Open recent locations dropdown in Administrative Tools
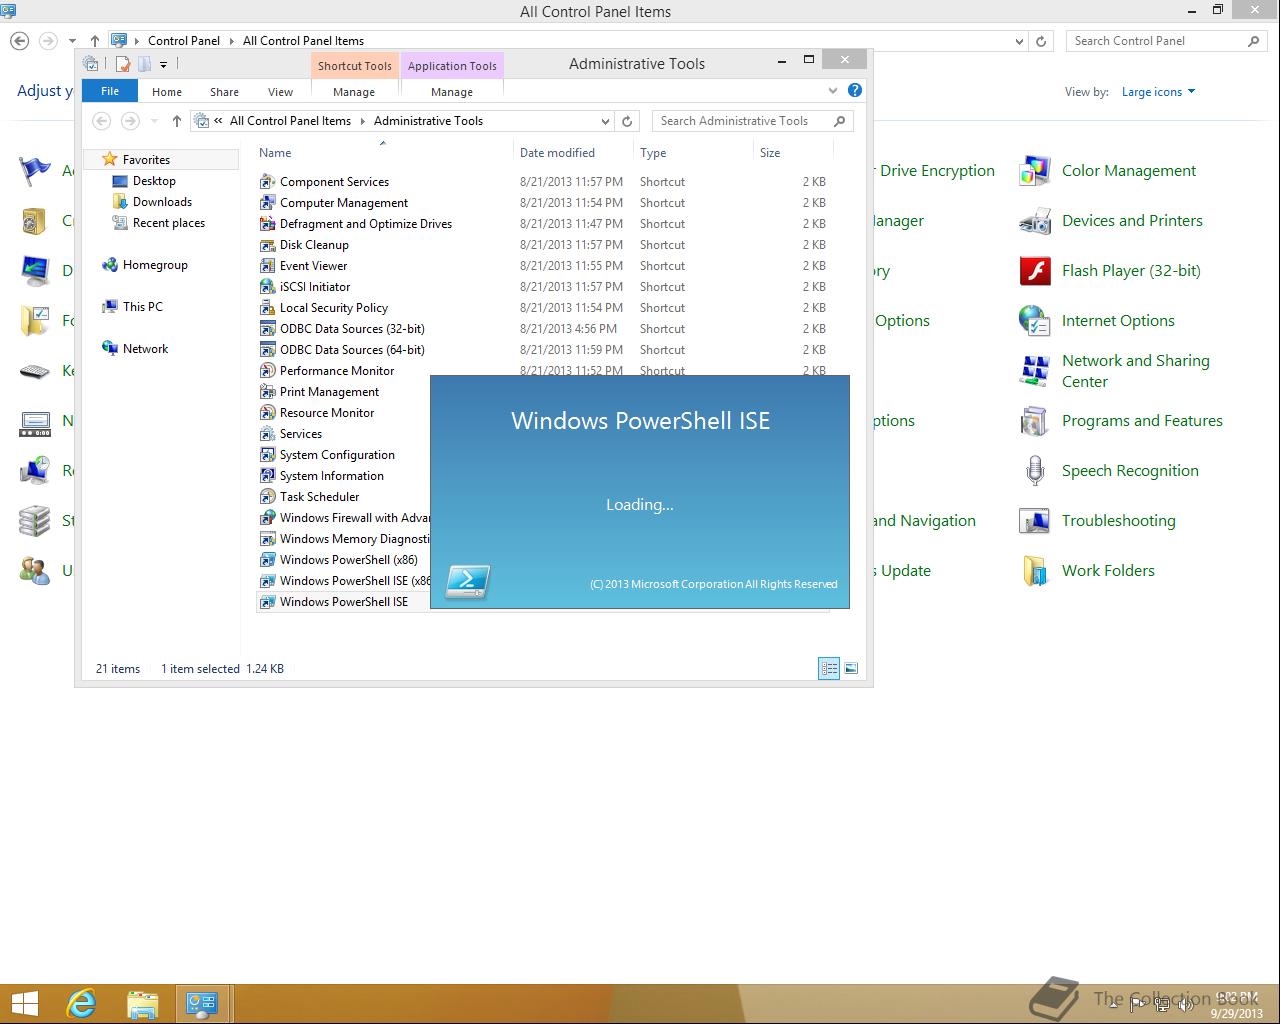1280x1024 pixels. coord(154,121)
